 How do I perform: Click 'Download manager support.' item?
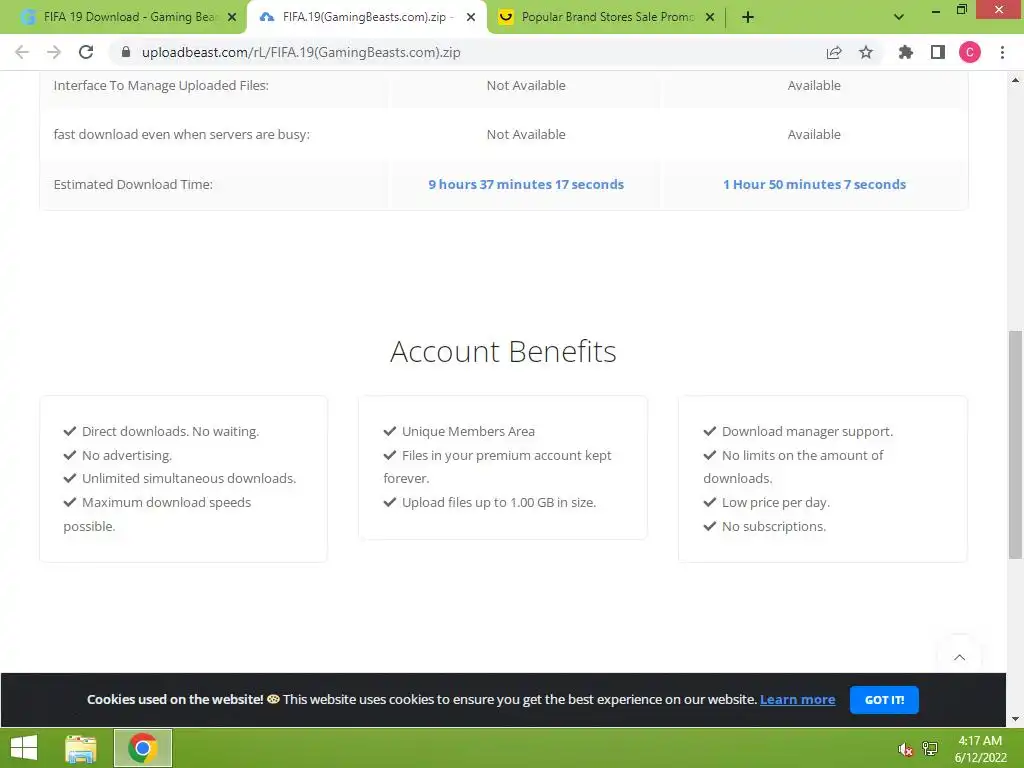pyautogui.click(x=807, y=431)
